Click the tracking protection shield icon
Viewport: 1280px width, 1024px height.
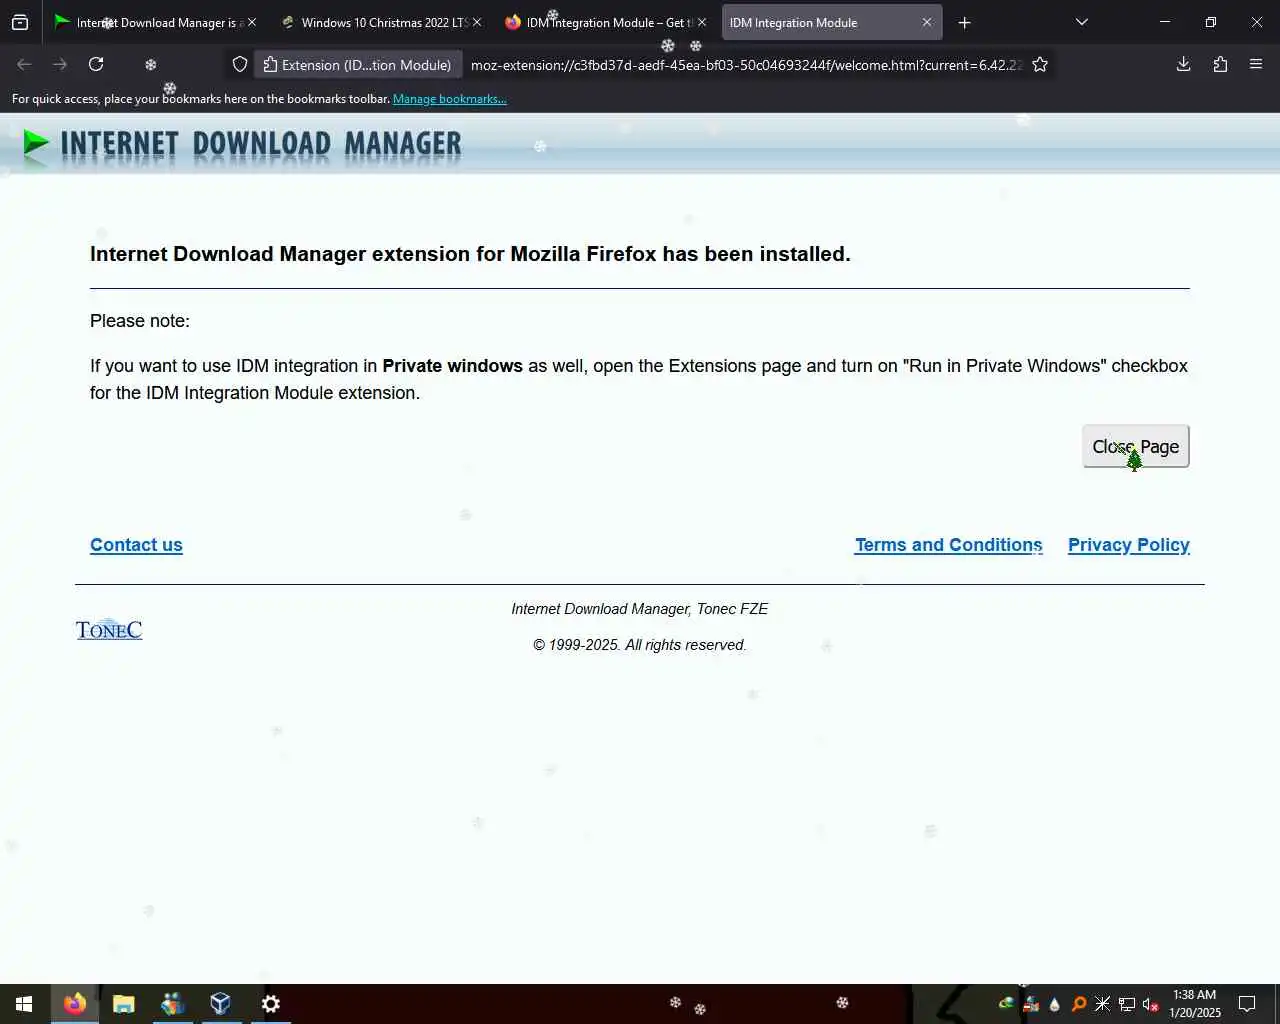[x=240, y=64]
